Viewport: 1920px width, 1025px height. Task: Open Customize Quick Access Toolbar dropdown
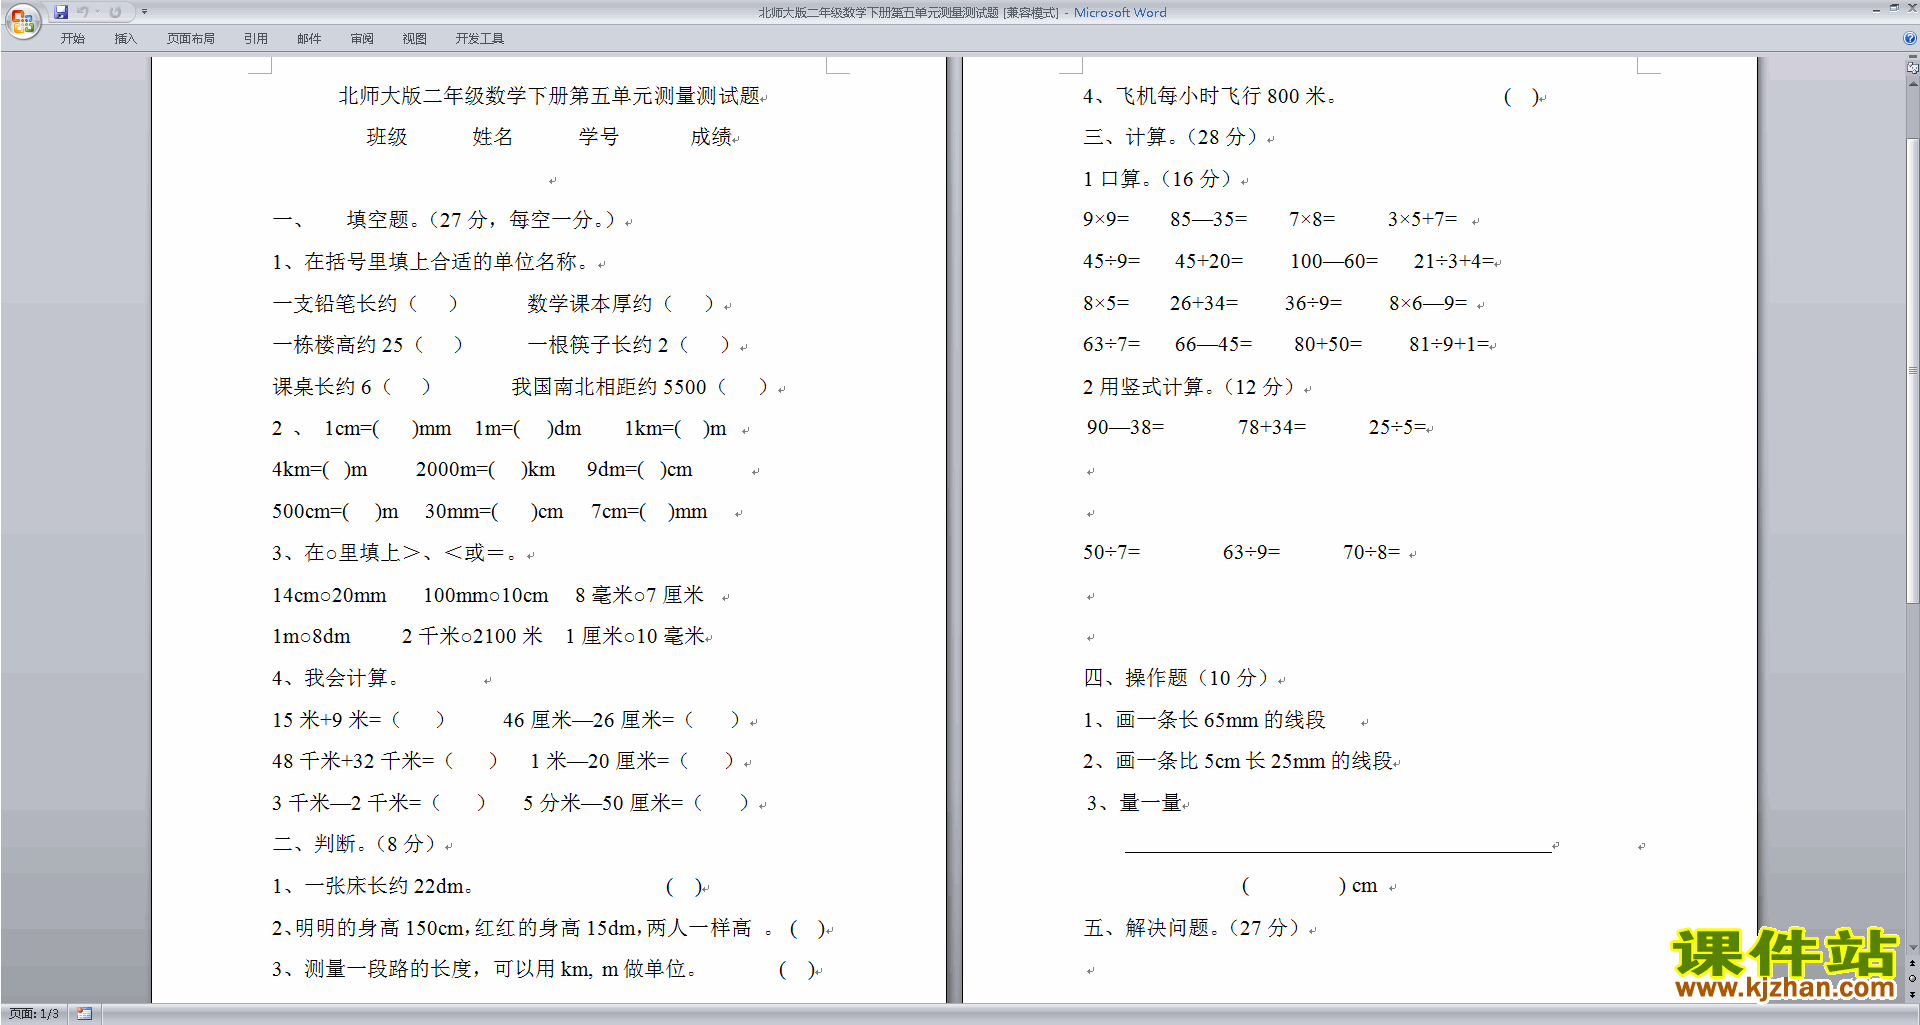[x=144, y=12]
